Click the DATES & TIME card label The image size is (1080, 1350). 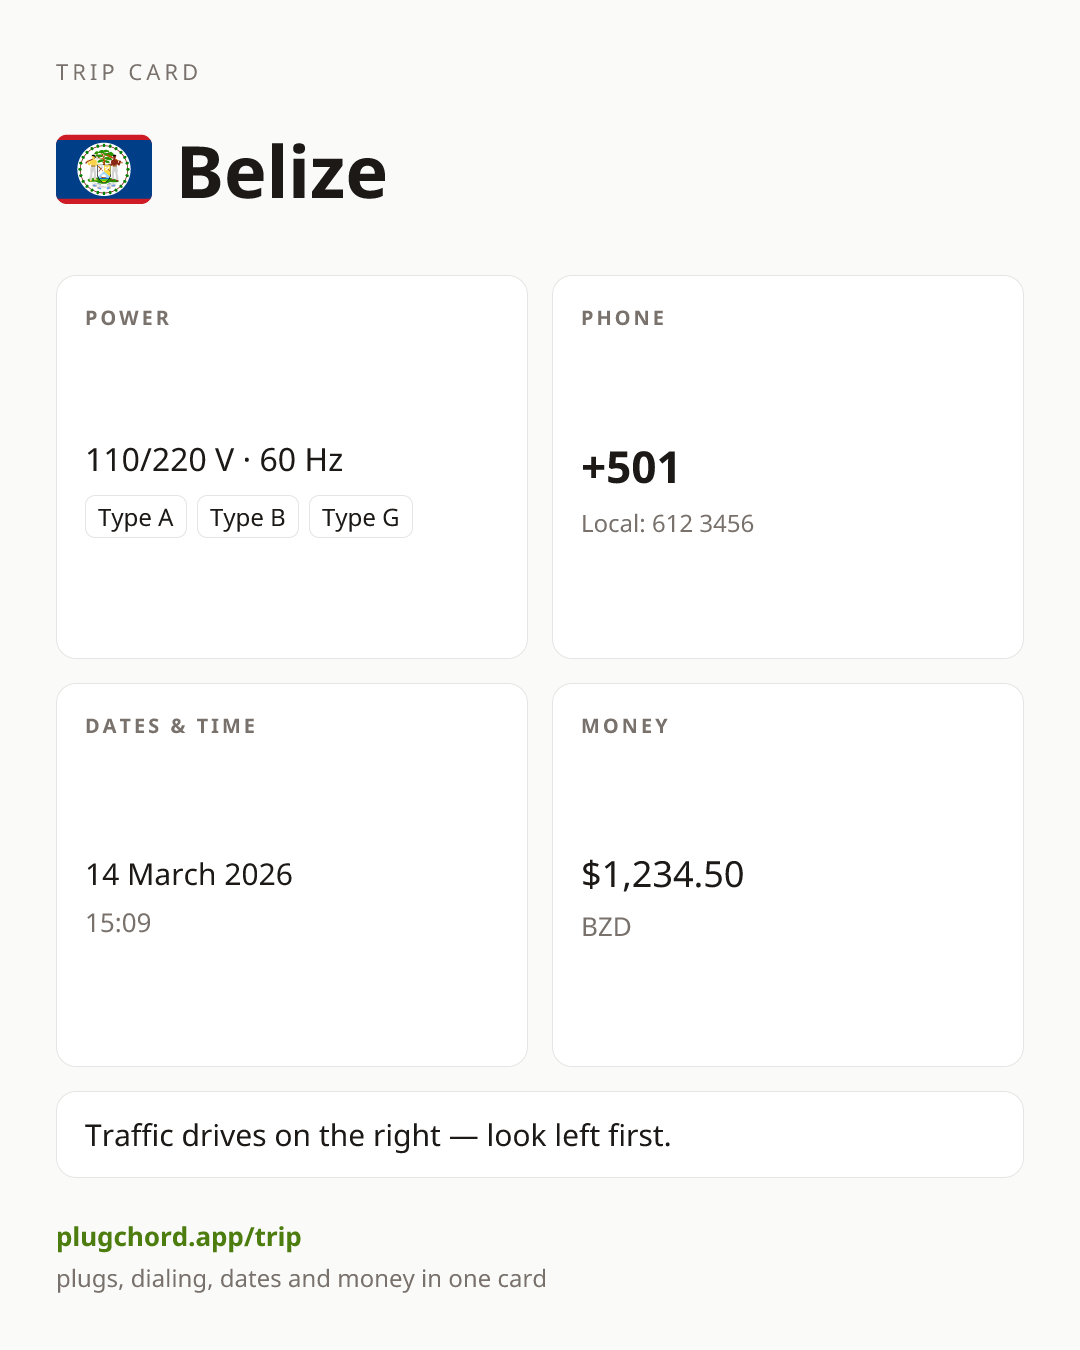coord(171,726)
